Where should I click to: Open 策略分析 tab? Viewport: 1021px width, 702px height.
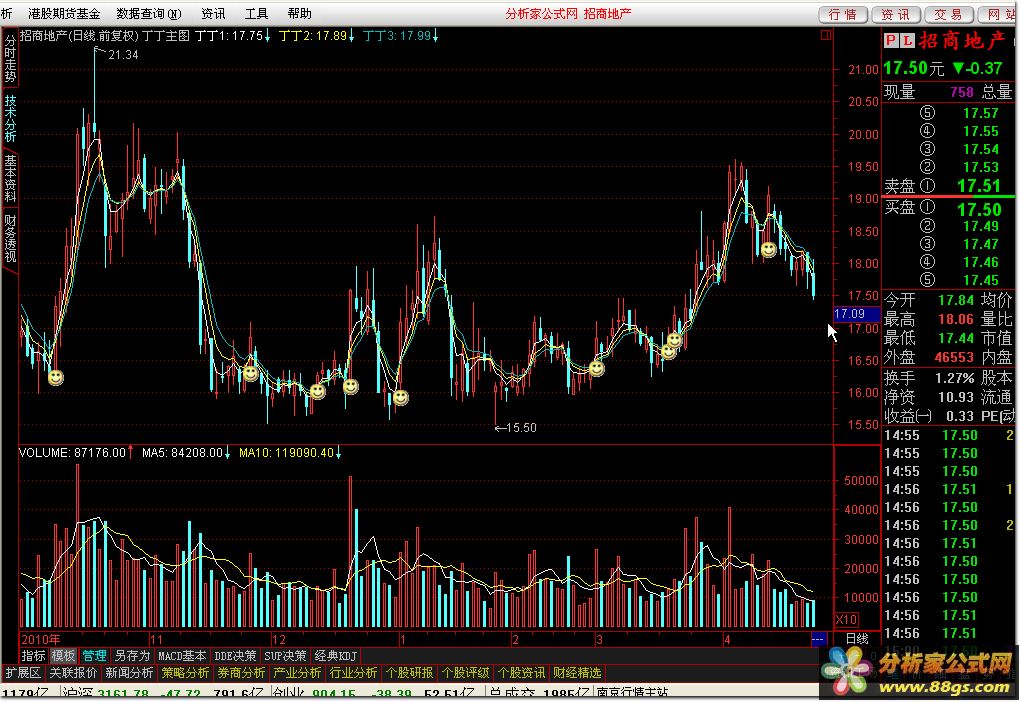tap(186, 673)
